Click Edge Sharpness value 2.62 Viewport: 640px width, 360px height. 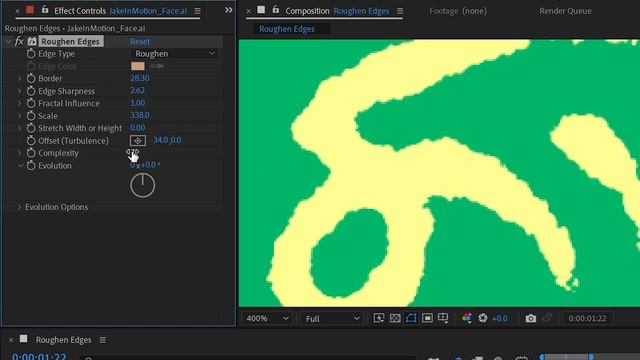tap(137, 90)
